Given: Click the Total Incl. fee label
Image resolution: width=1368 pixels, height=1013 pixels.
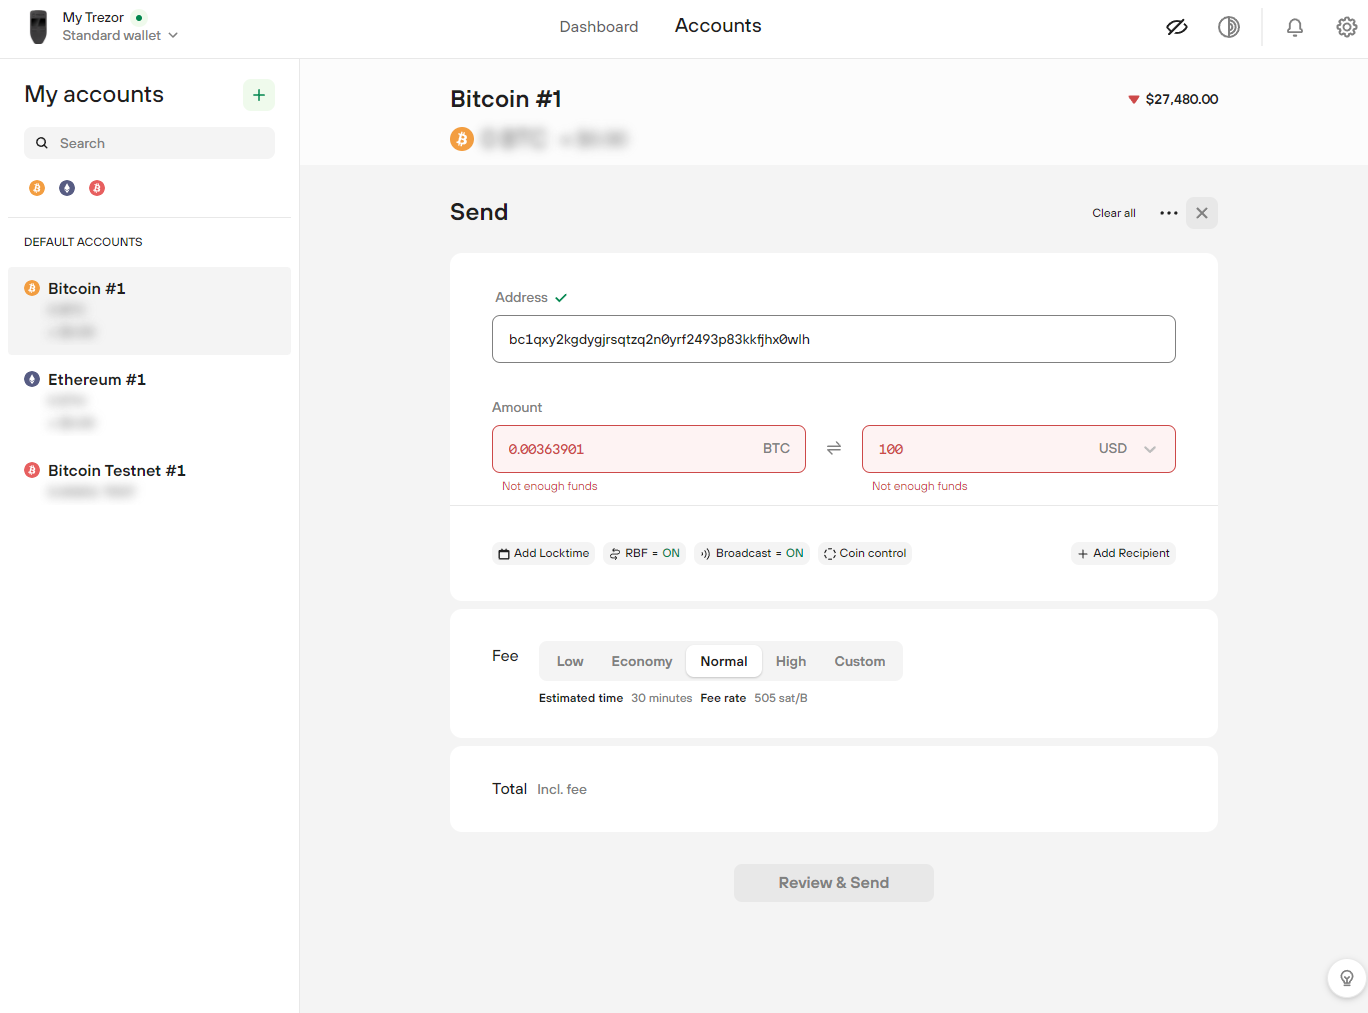Looking at the screenshot, I should (540, 789).
